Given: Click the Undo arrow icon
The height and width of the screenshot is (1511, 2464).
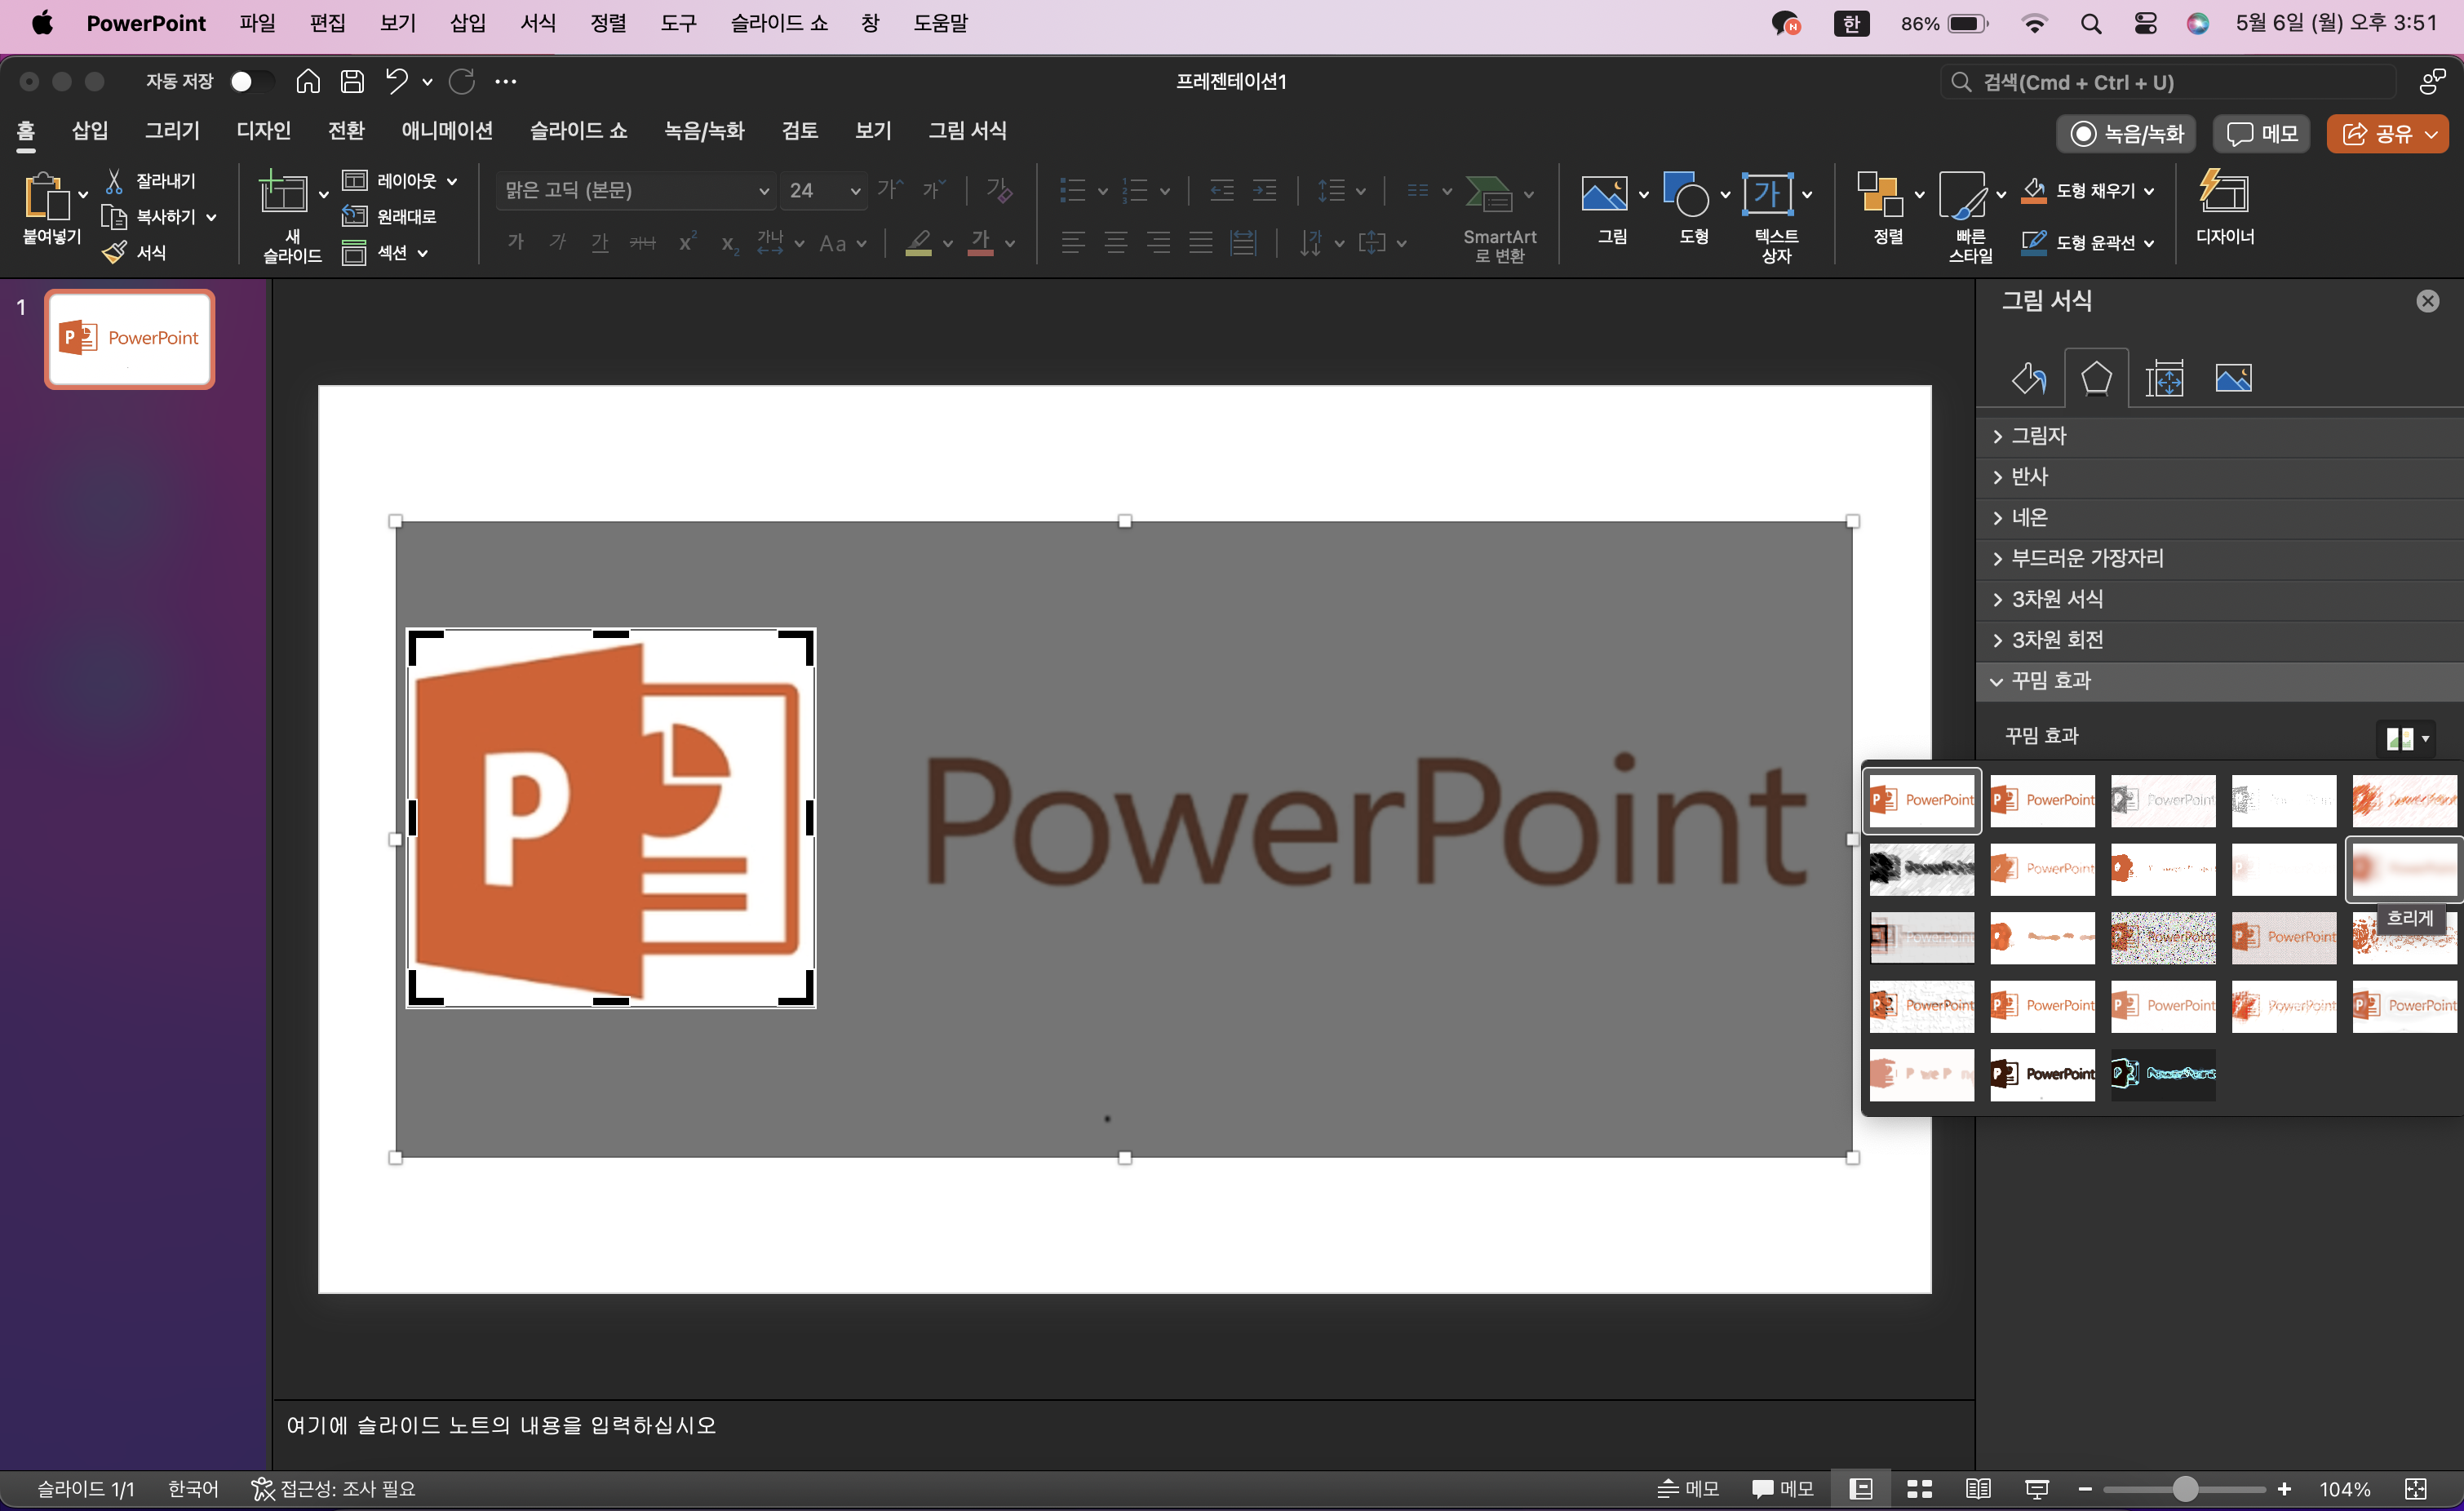Looking at the screenshot, I should [397, 81].
